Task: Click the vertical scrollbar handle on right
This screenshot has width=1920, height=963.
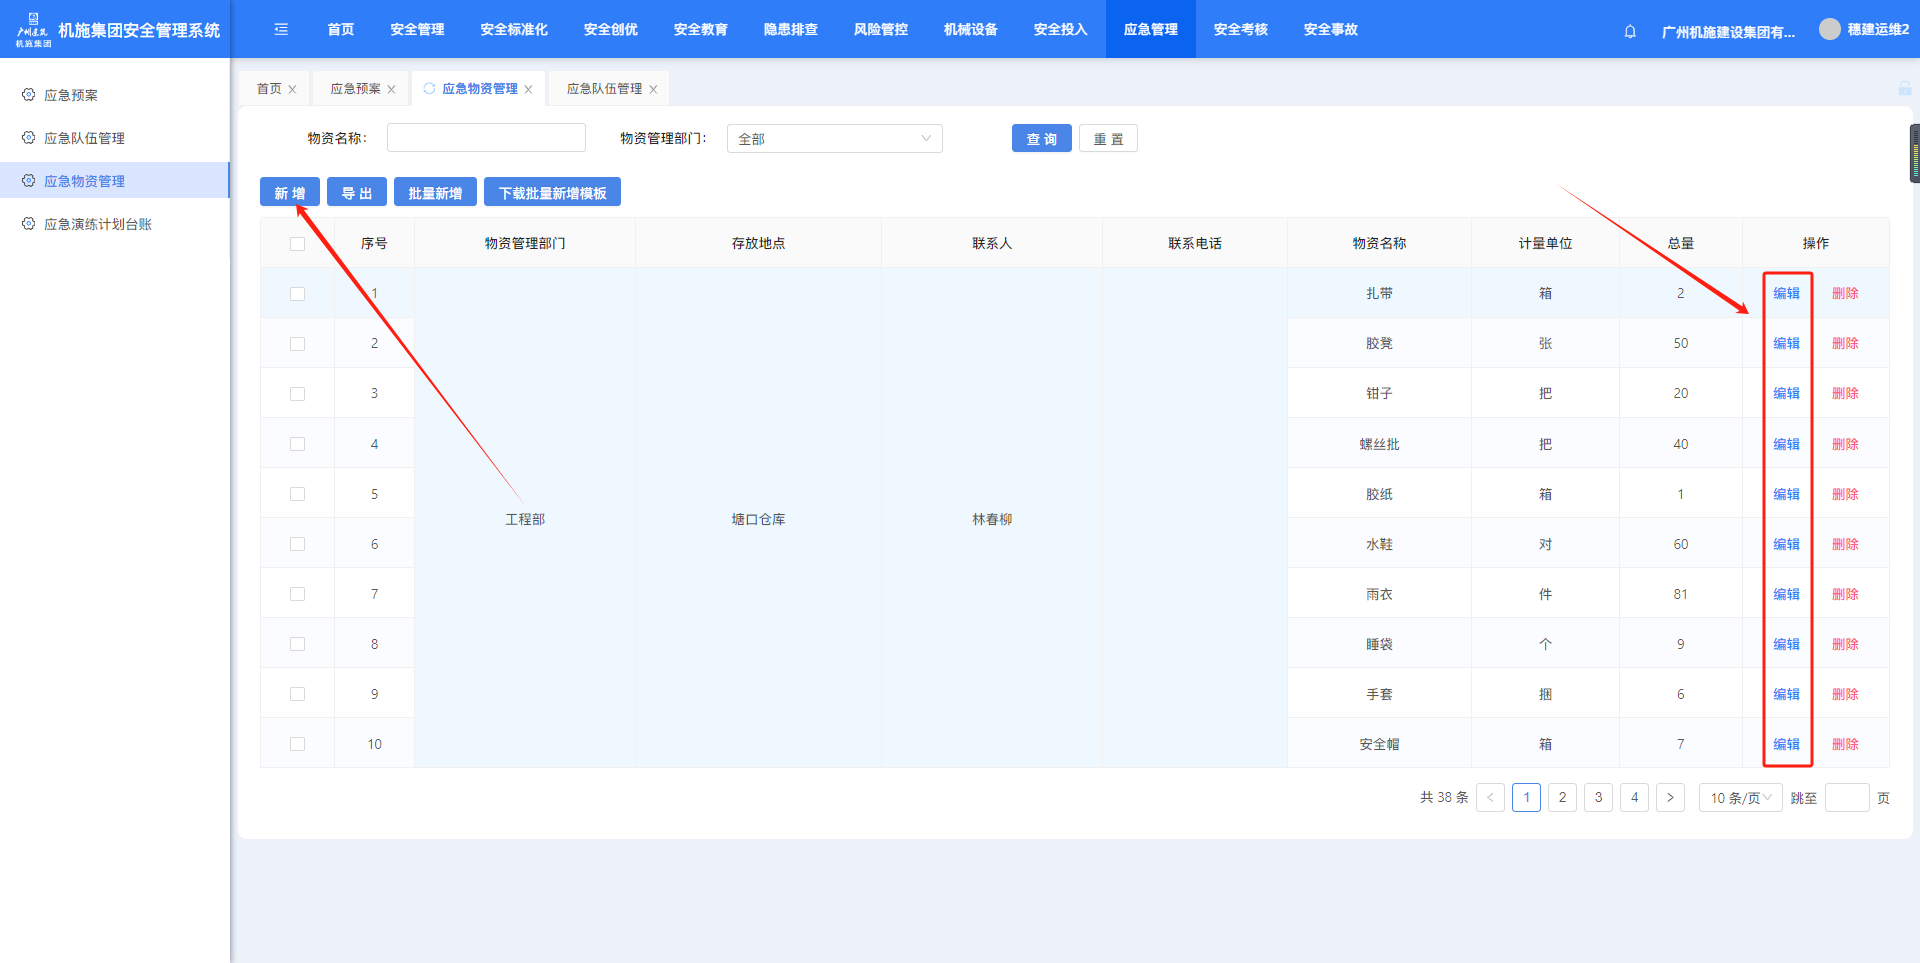Action: click(1914, 154)
